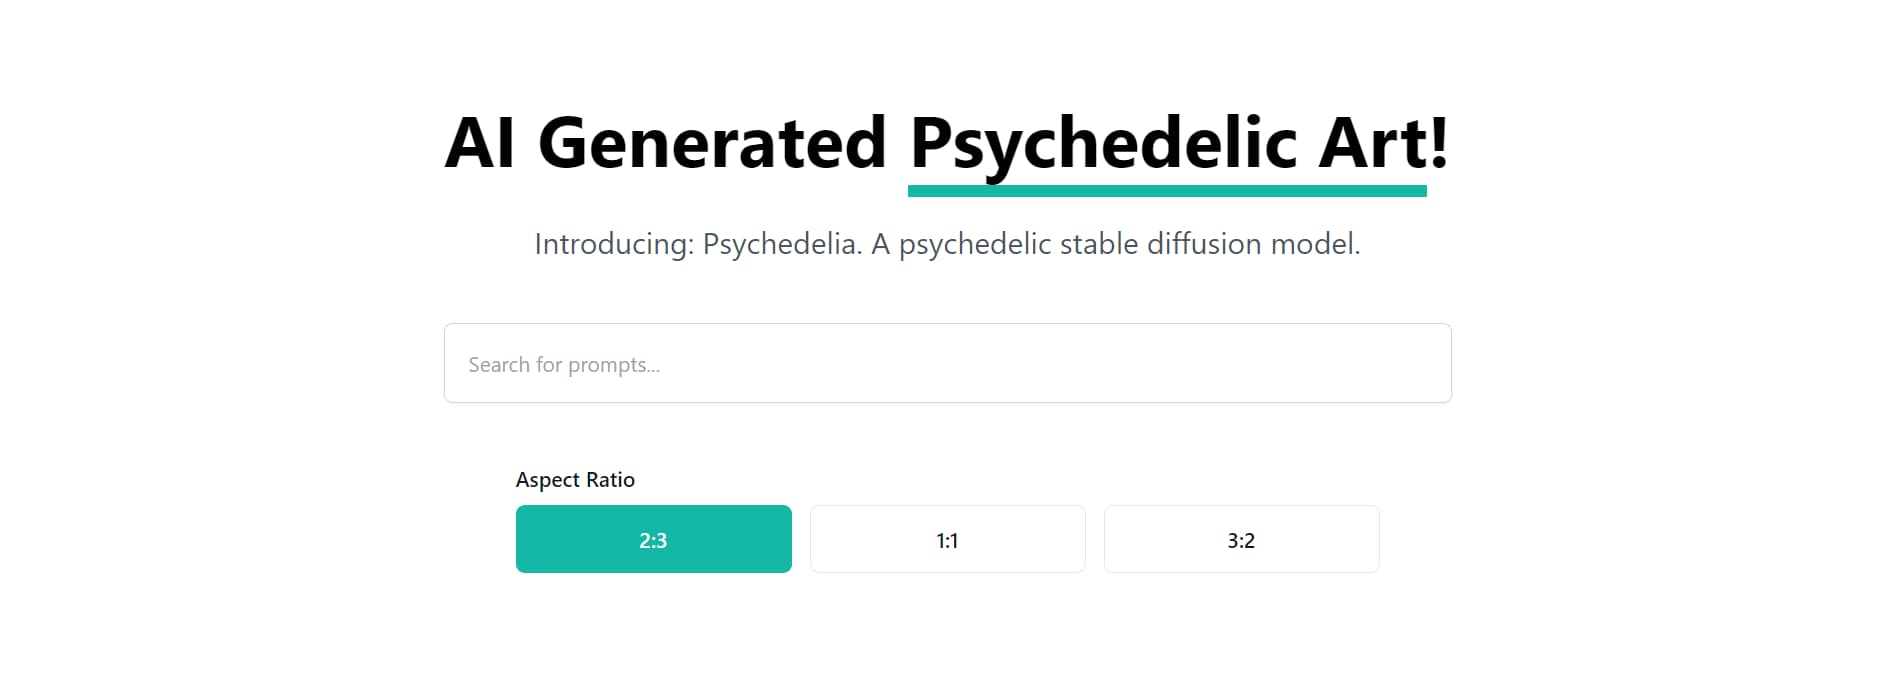The image size is (1884, 682).
Task: Click the Aspect Ratio label
Action: pos(575,480)
